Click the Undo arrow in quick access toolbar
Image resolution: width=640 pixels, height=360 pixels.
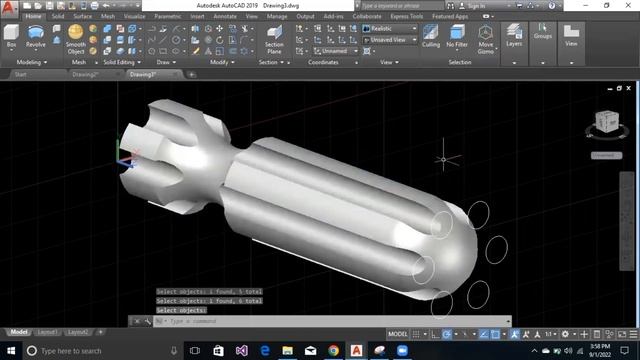(106, 6)
